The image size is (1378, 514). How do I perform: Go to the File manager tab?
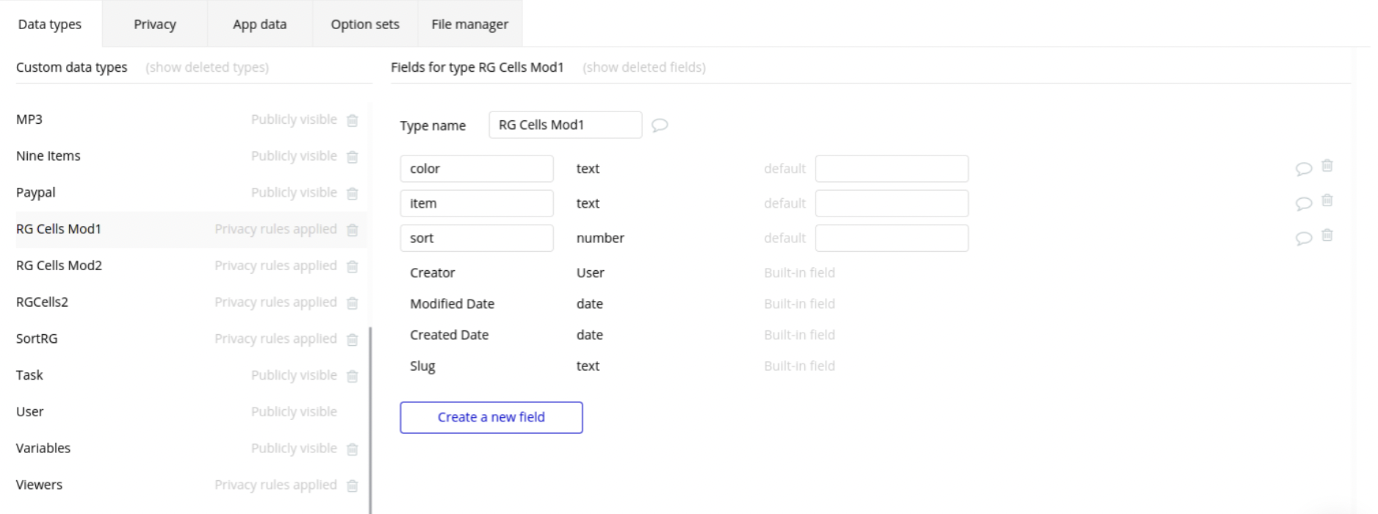click(x=470, y=25)
